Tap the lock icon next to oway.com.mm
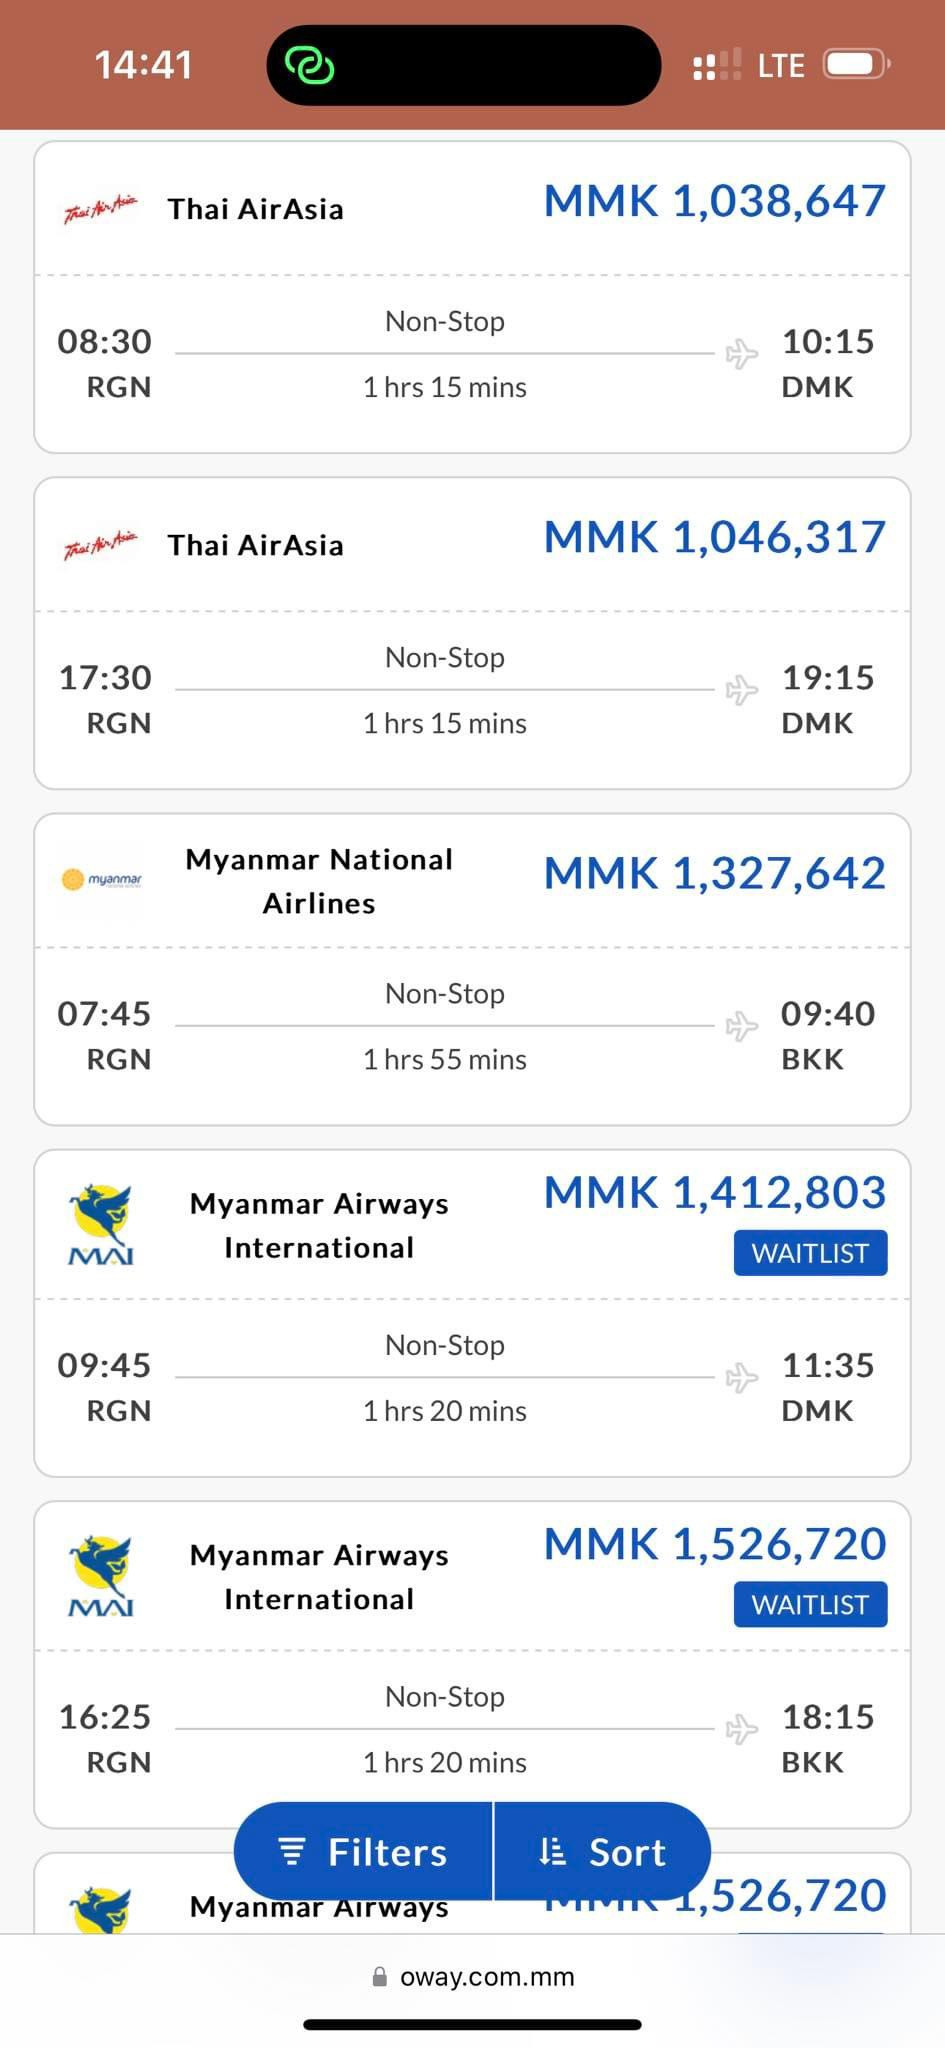The width and height of the screenshot is (945, 2048). pos(380,1977)
